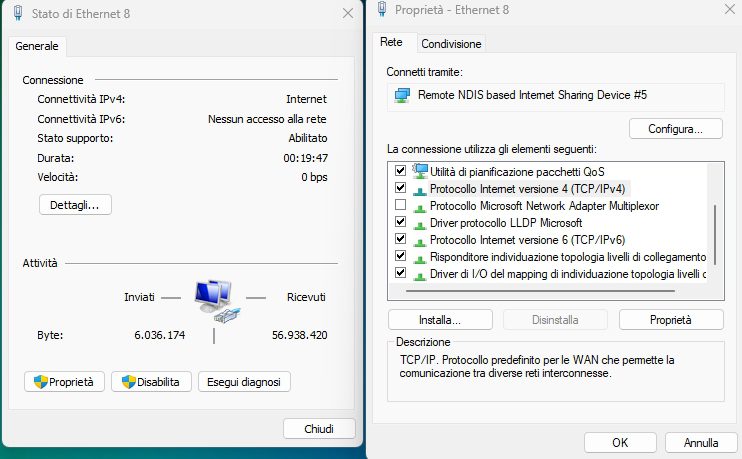Click the received bytes value 56.938.420
The height and width of the screenshot is (459, 742).
click(300, 335)
